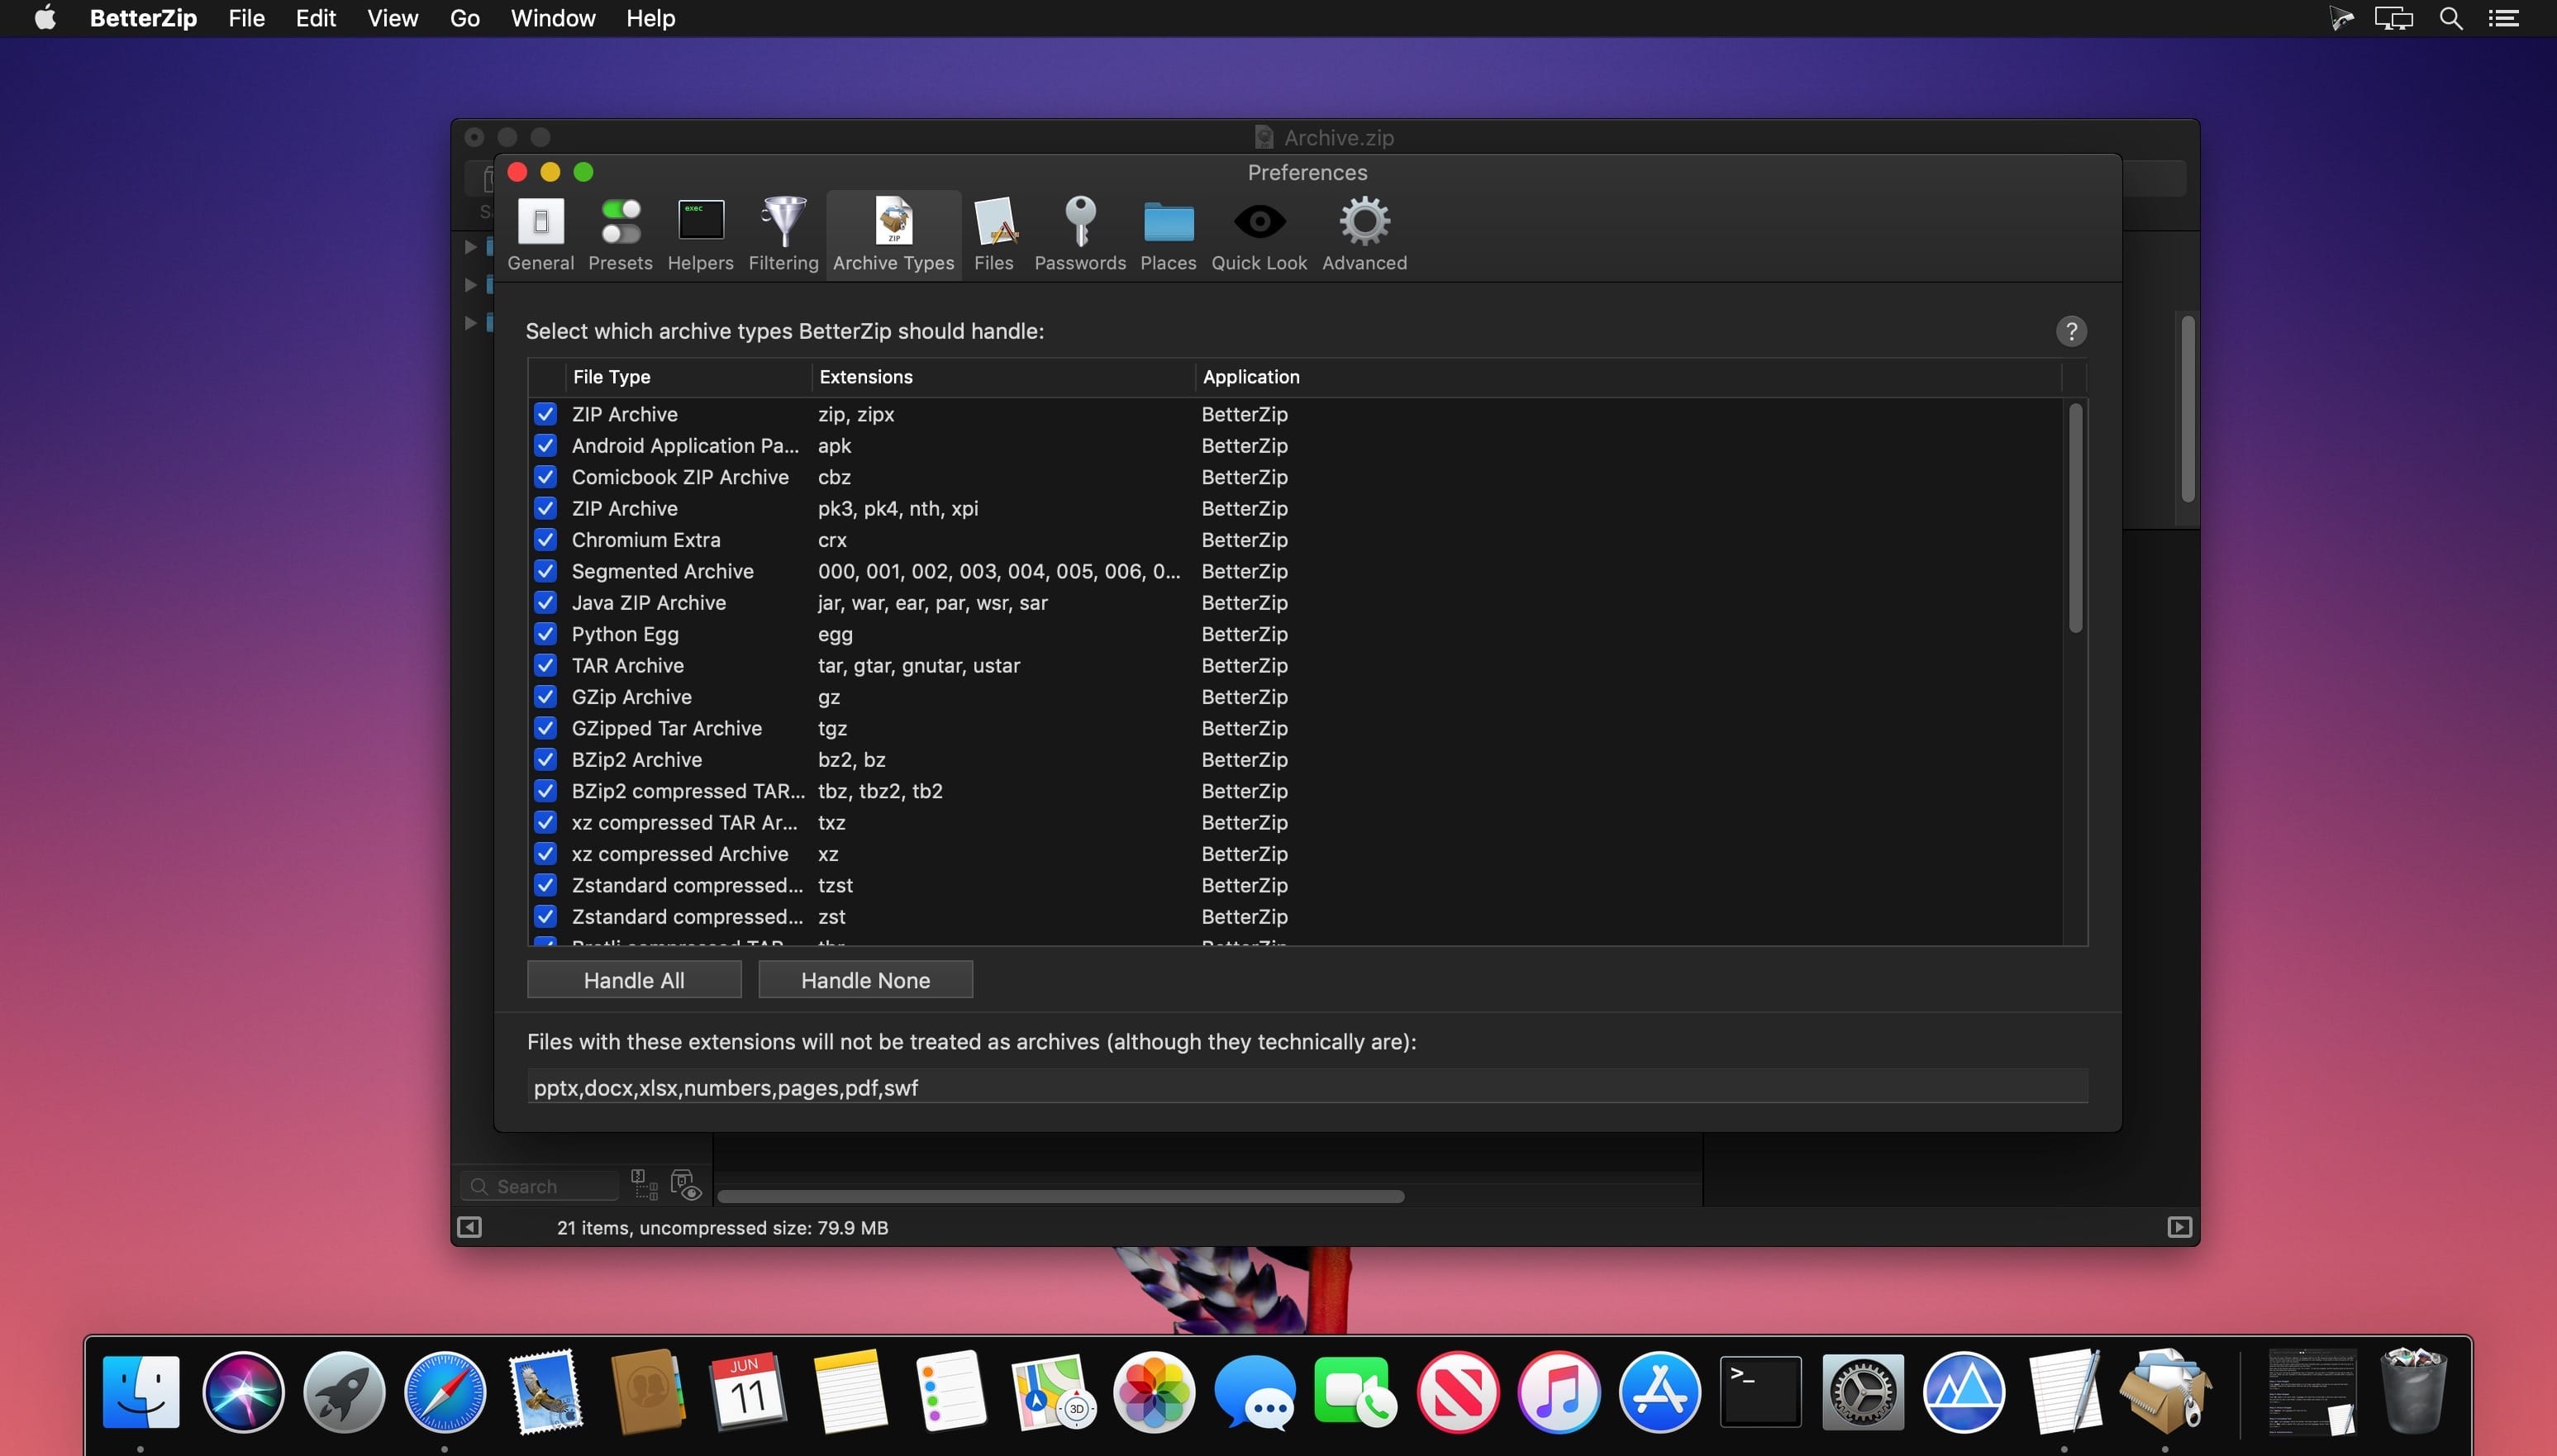Open the Advanced gear pane
Image resolution: width=2557 pixels, height=1456 pixels.
[x=1363, y=234]
